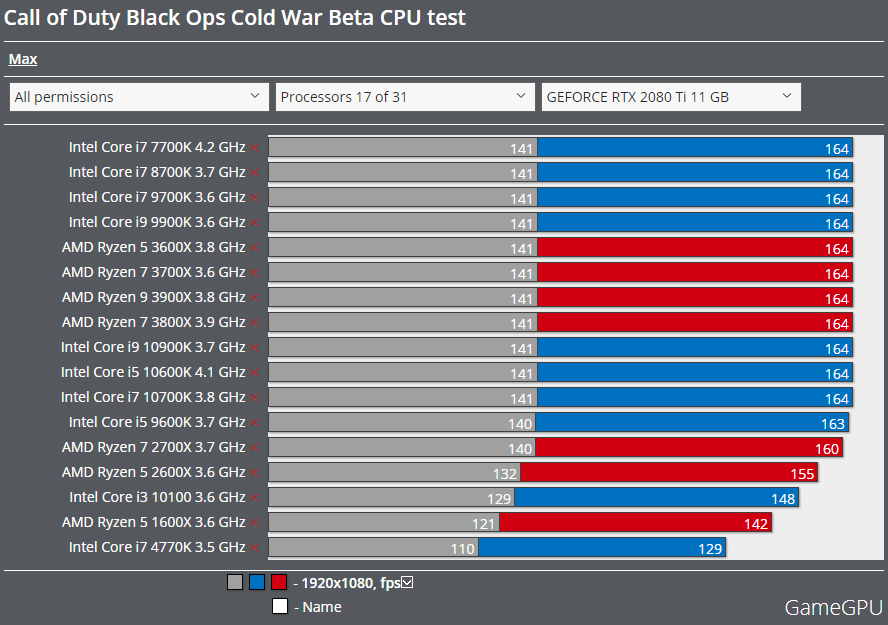This screenshot has width=888, height=625.
Task: Remove Intel Core i7 10700K row via red X
Action: tap(254, 397)
